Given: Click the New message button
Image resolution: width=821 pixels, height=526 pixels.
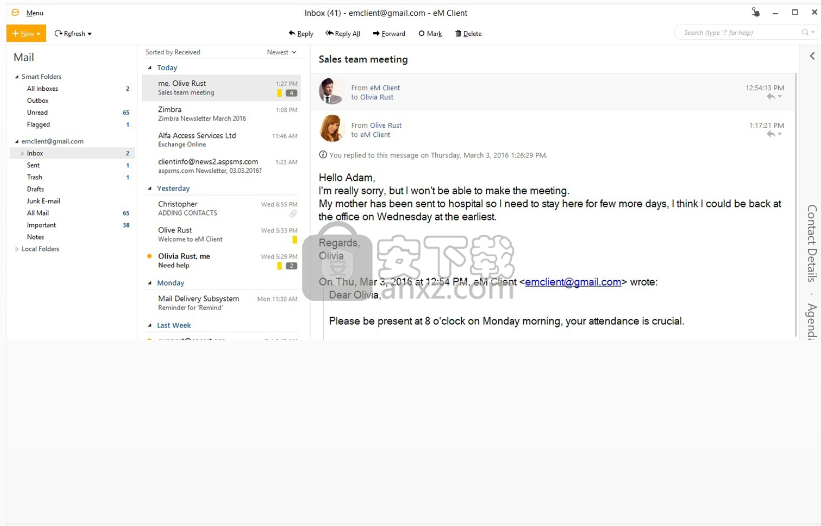Looking at the screenshot, I should click(23, 33).
